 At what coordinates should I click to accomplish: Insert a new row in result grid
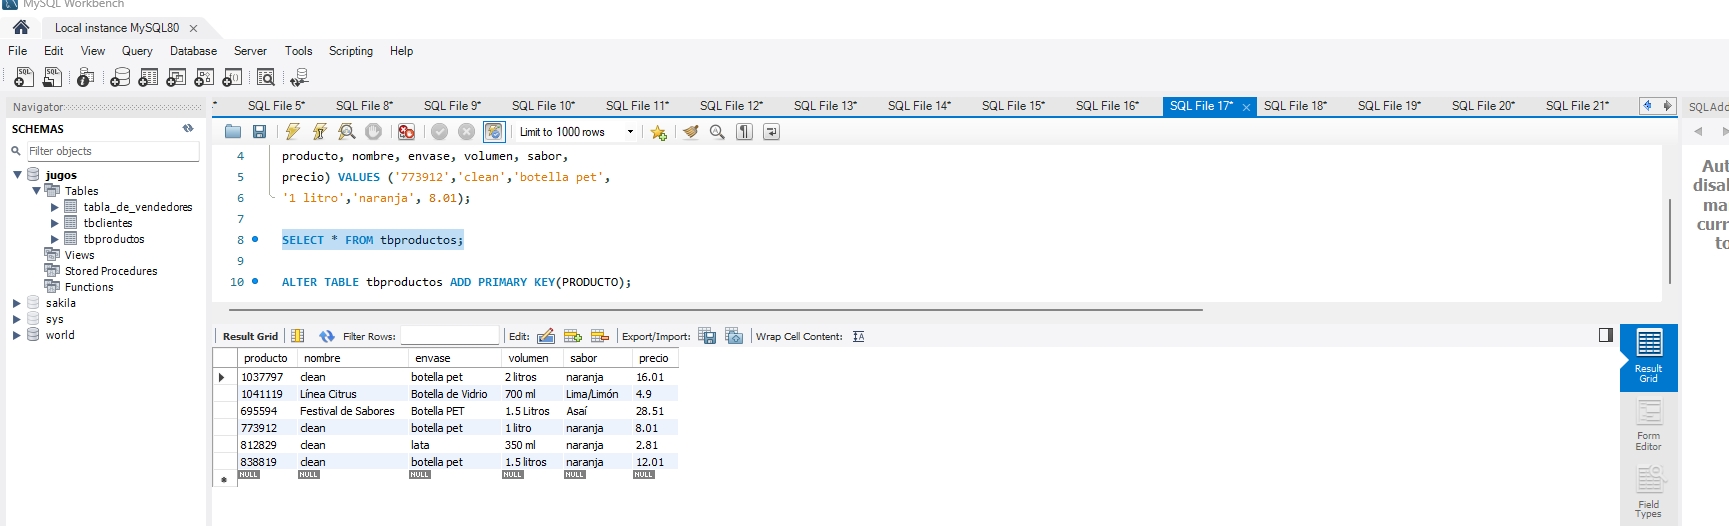(x=573, y=336)
